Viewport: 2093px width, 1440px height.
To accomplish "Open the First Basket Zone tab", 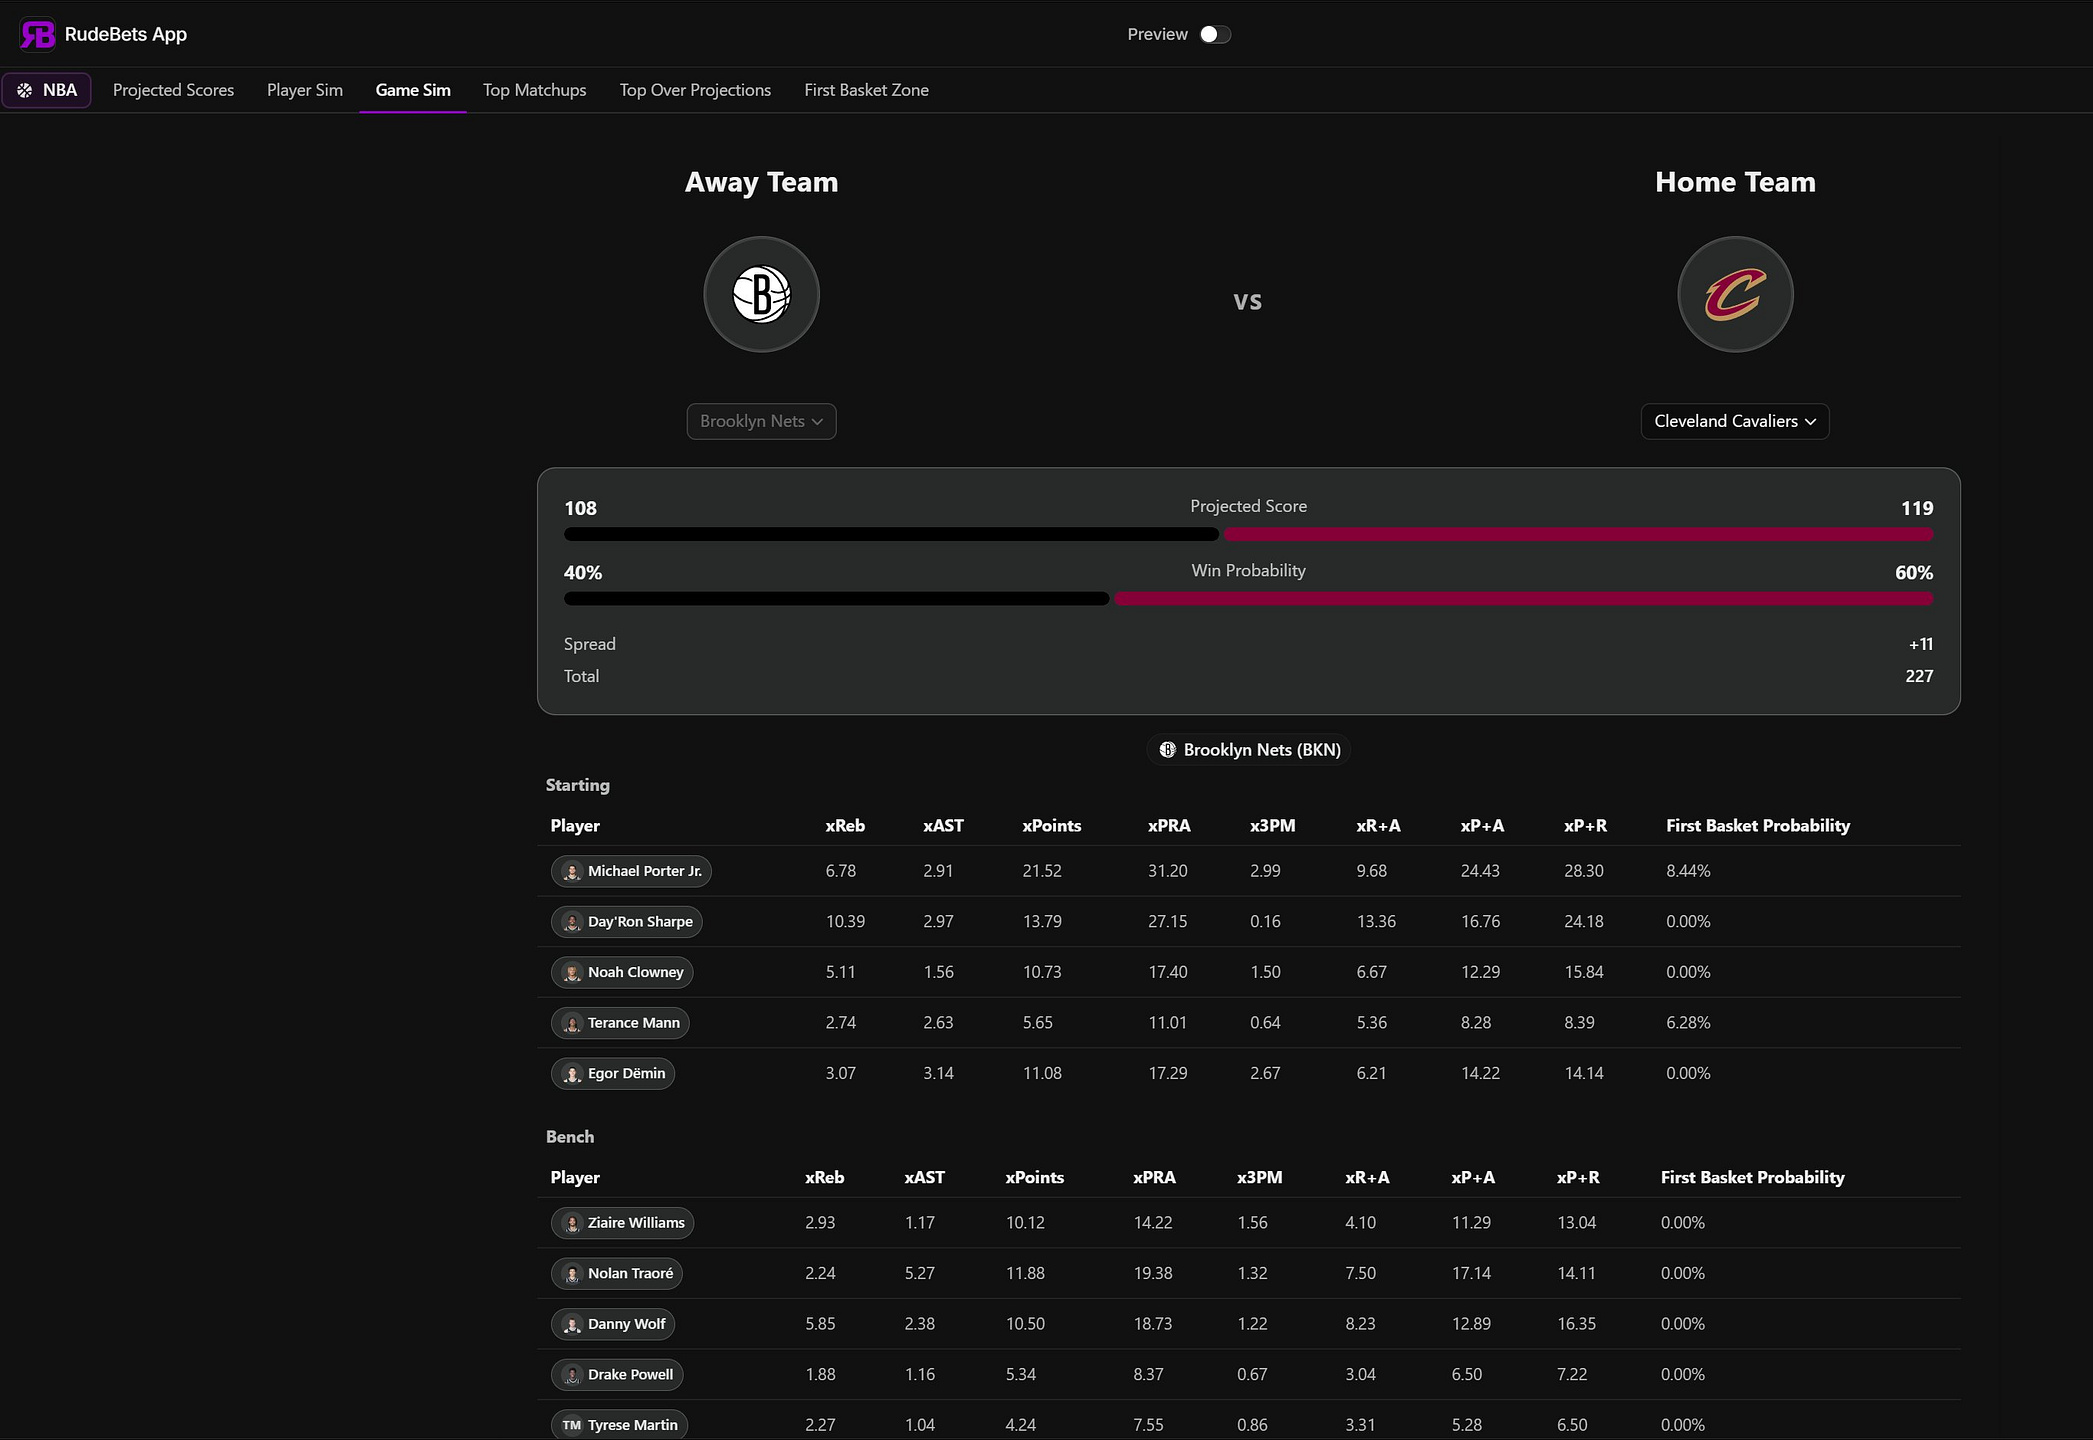I will click(867, 90).
